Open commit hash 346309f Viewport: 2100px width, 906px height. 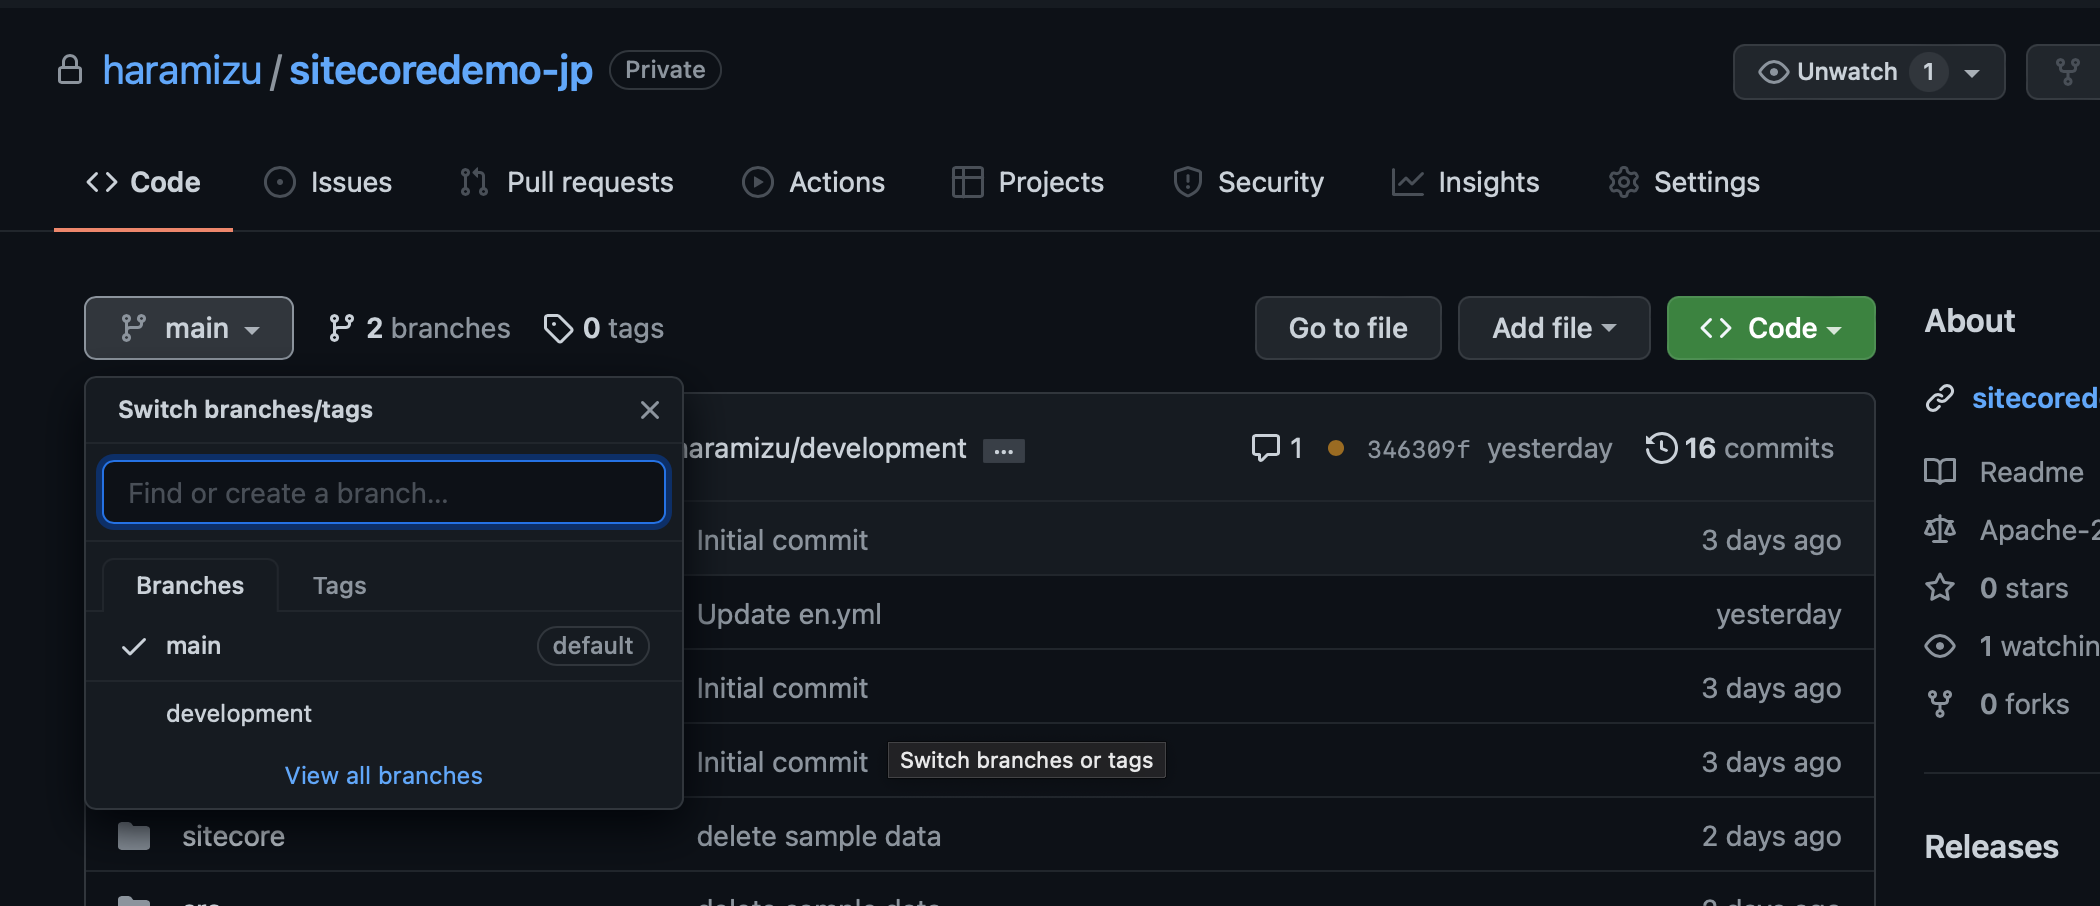pyautogui.click(x=1418, y=449)
